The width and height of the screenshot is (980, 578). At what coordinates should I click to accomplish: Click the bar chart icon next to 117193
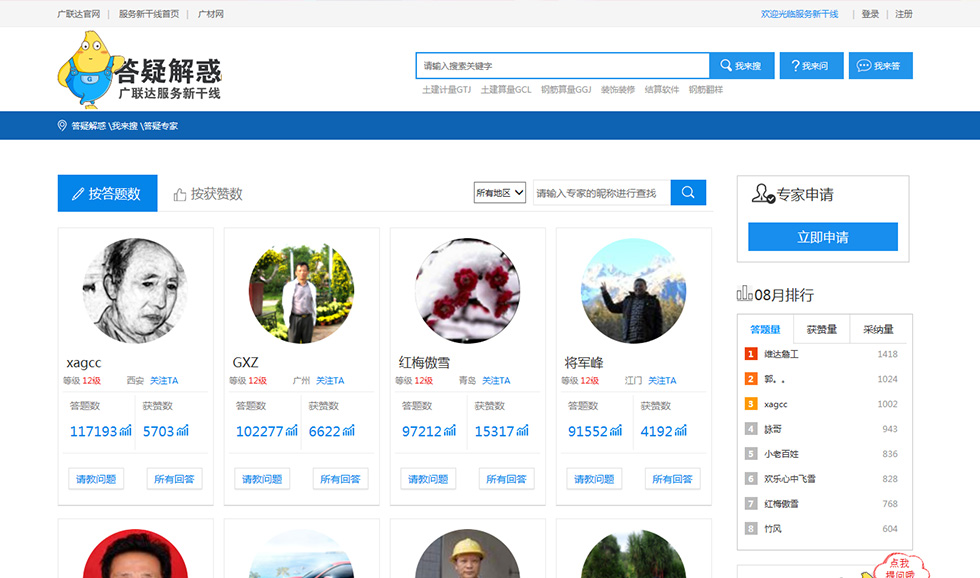point(126,431)
